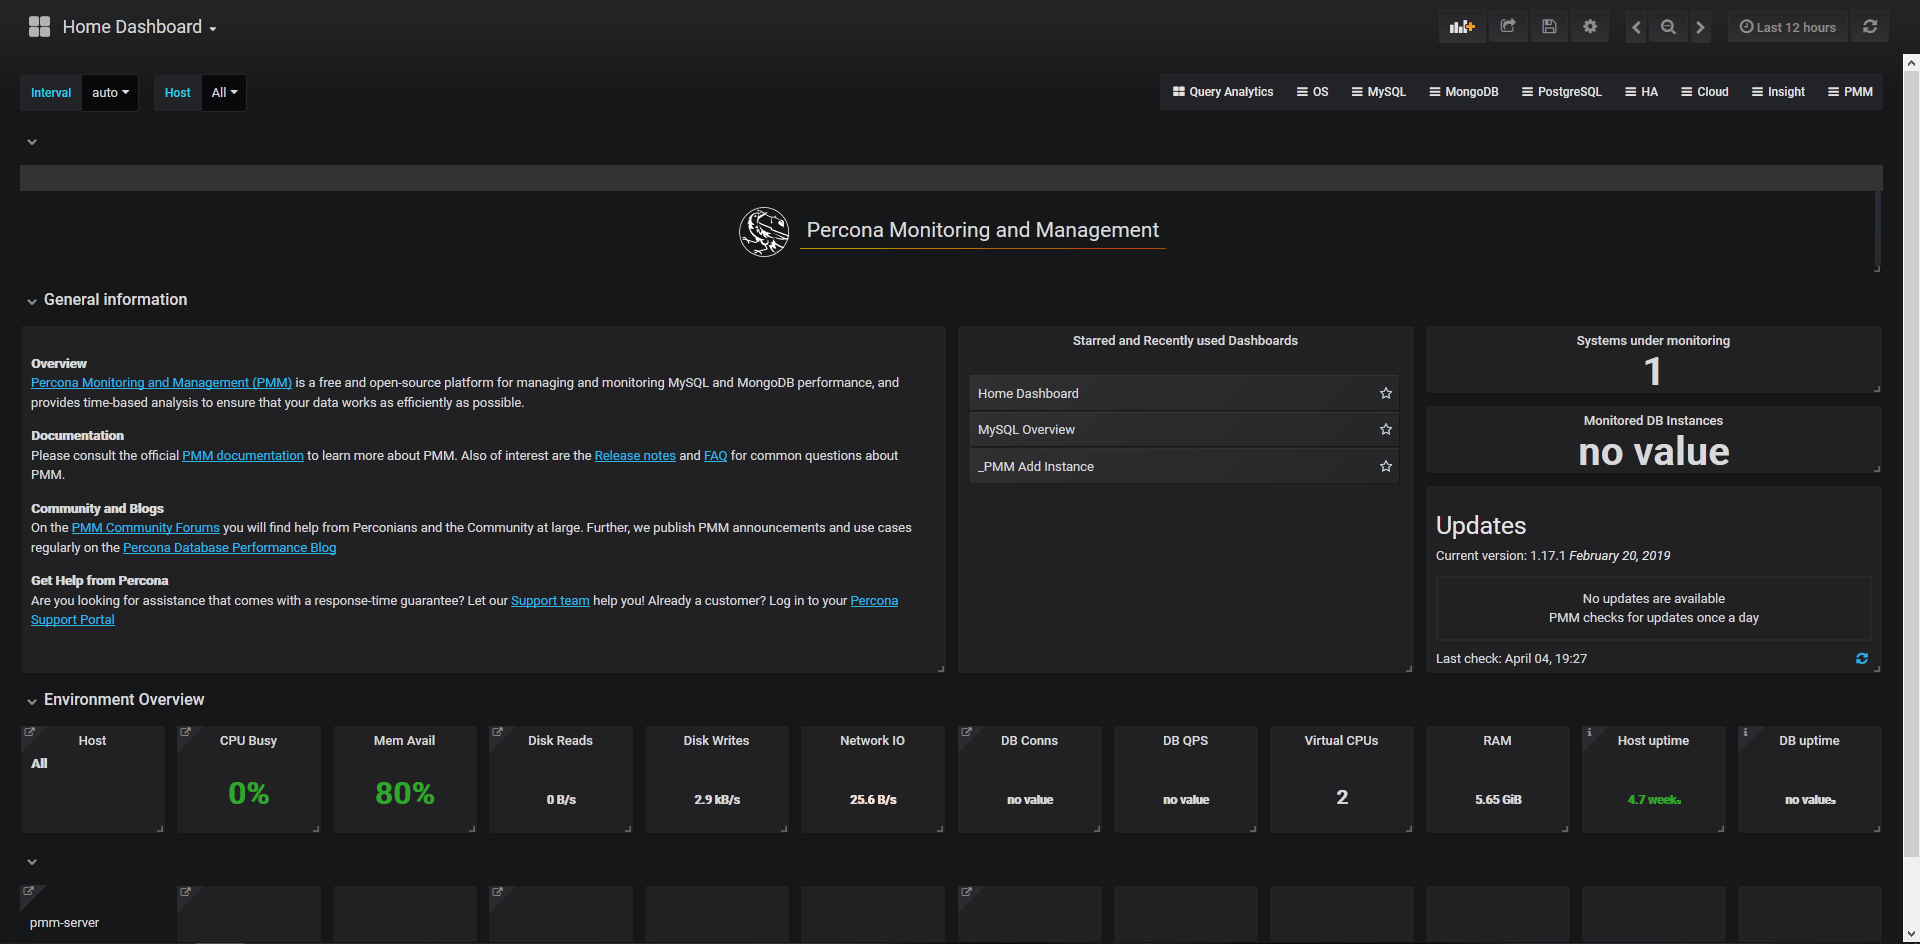Open the Query Analytics menu item
Screen dimensions: 1920x944
pyautogui.click(x=1222, y=92)
